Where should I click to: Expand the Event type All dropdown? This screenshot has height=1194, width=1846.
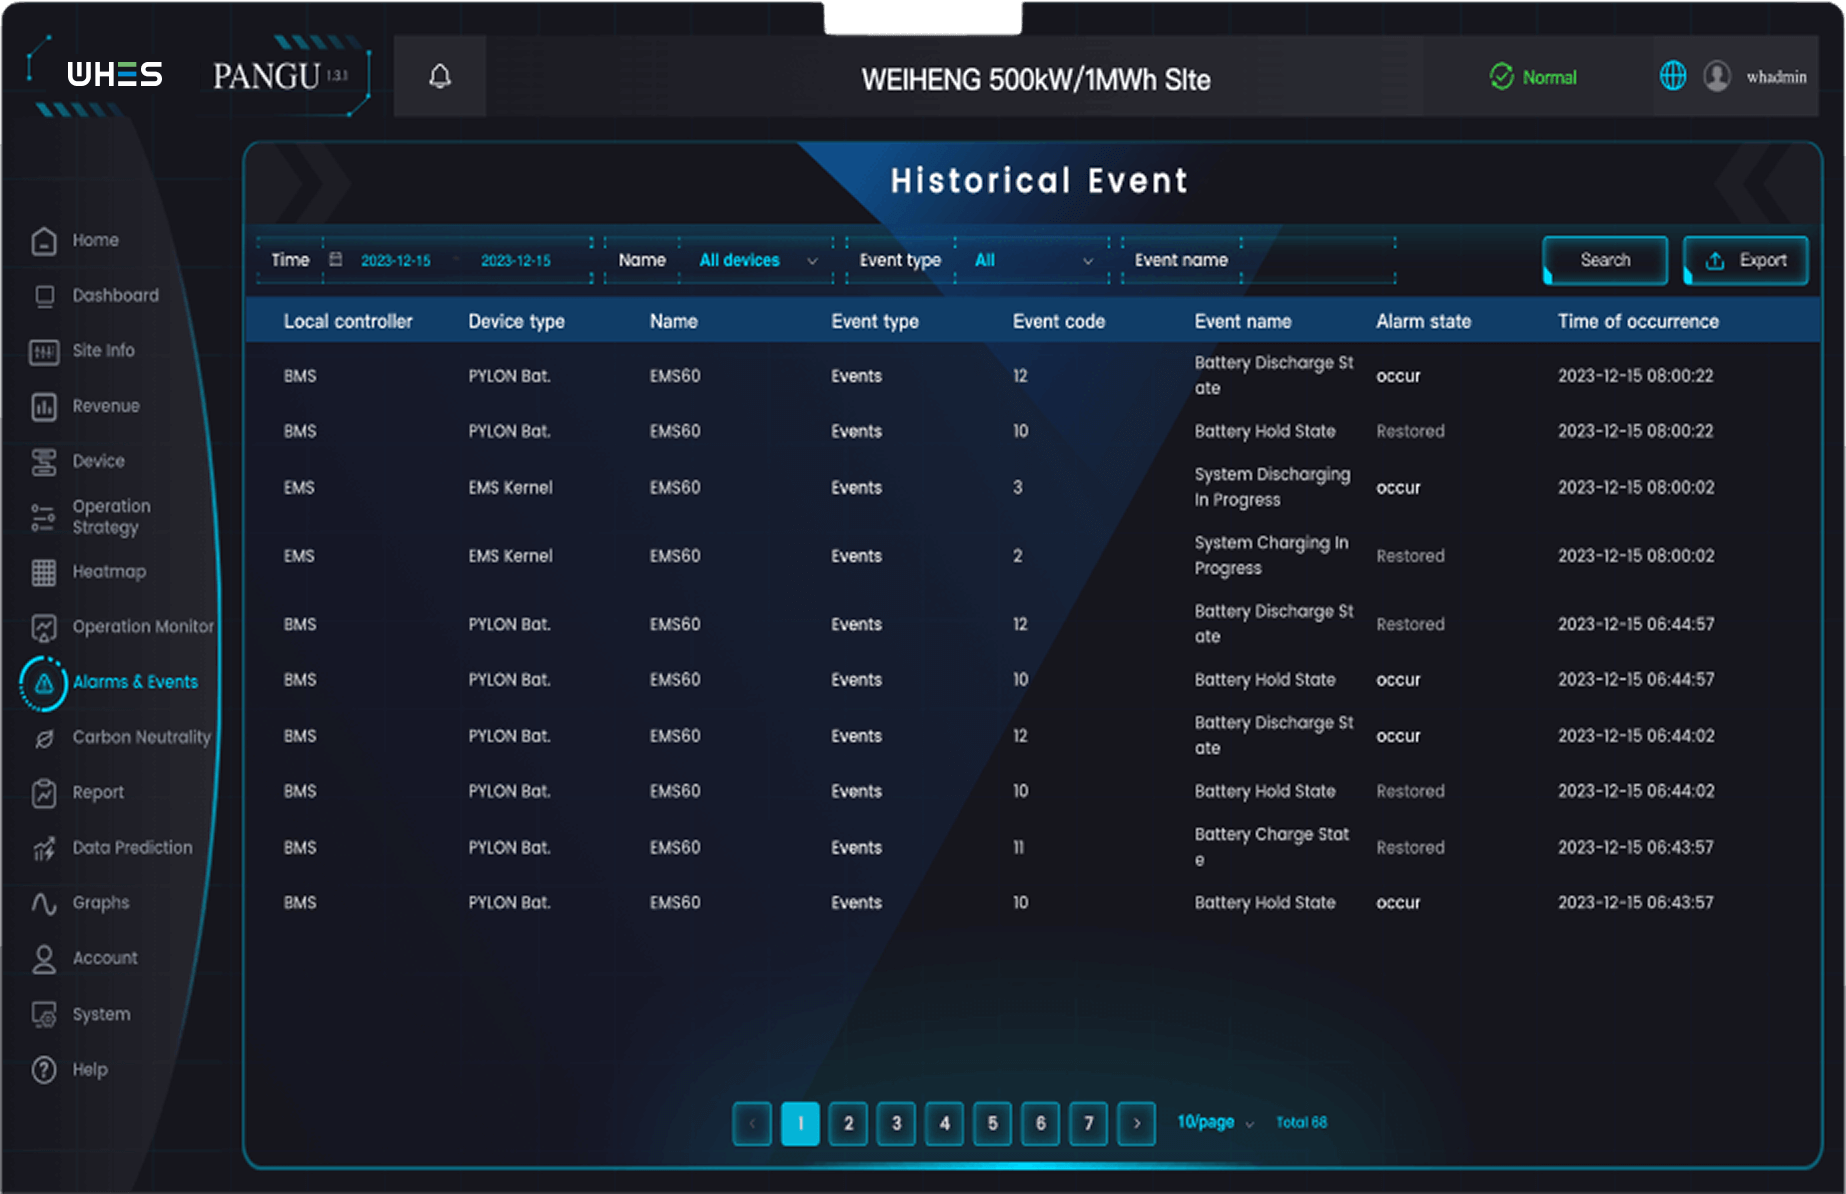coord(1033,260)
